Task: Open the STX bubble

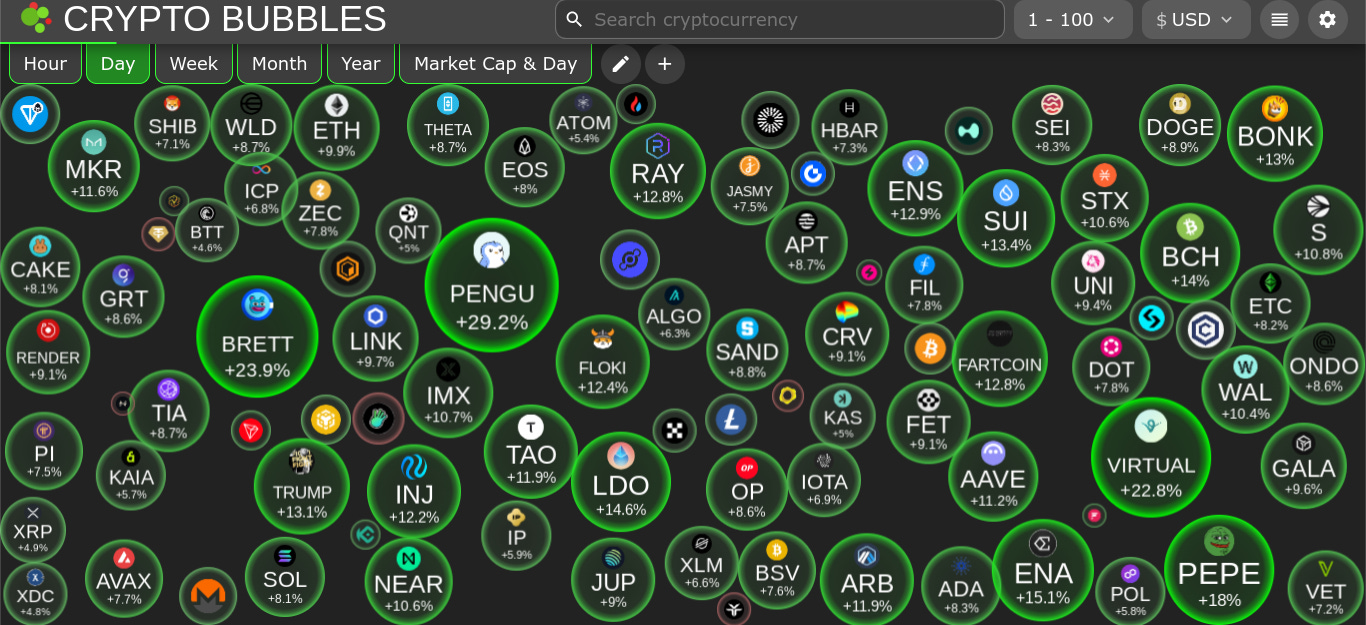Action: click(1105, 198)
